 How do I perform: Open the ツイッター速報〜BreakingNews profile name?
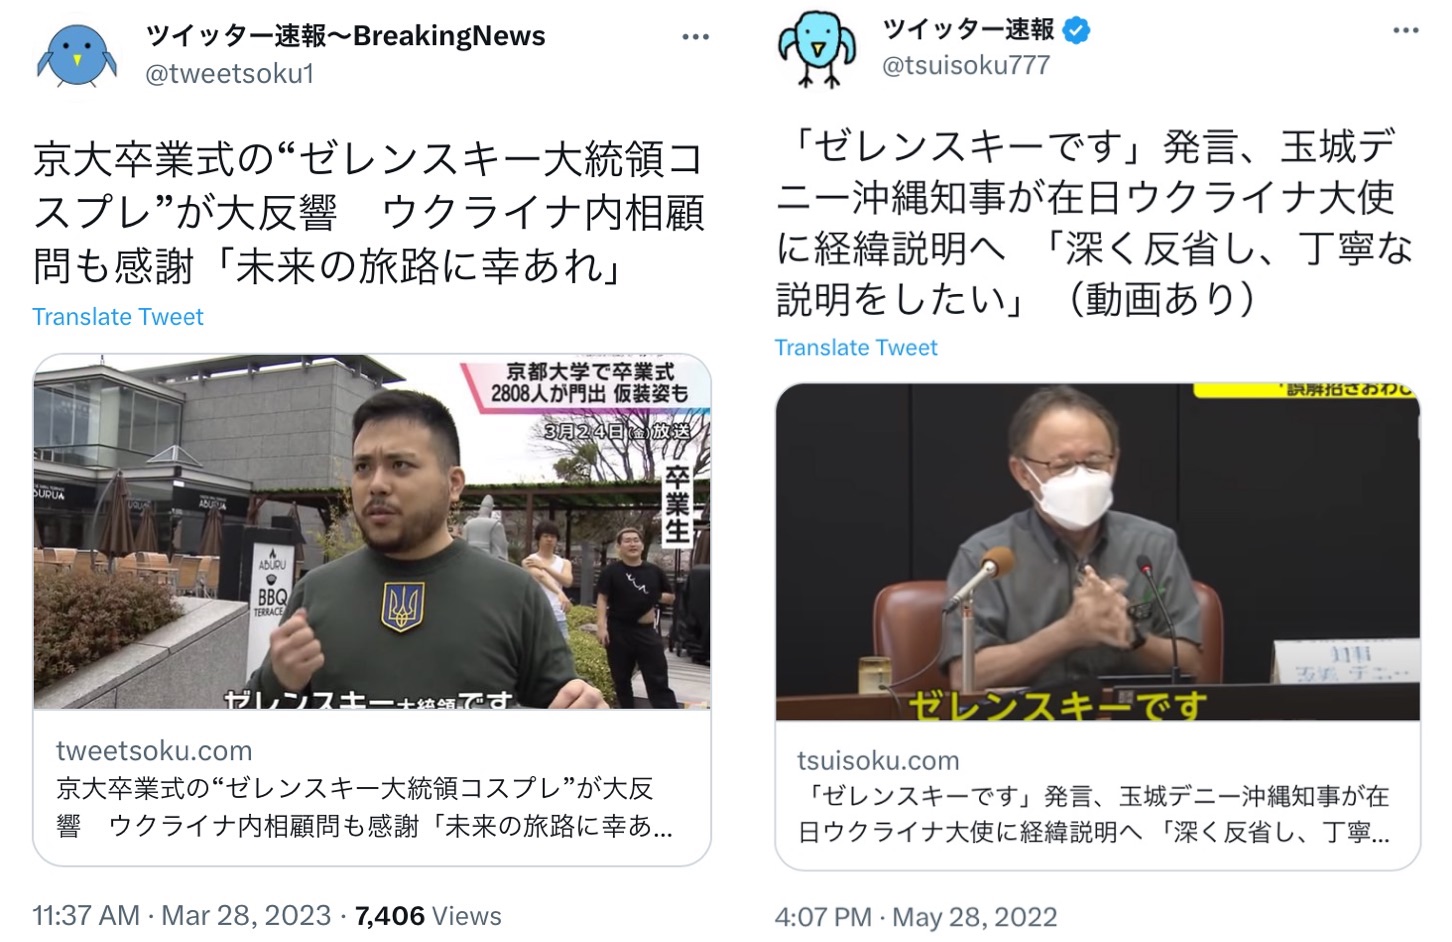tap(345, 36)
